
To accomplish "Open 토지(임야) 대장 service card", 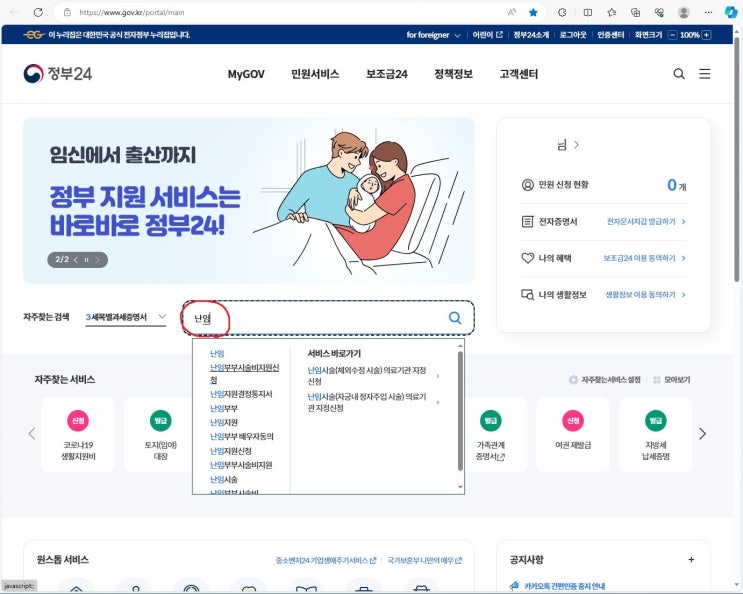I will [160, 434].
